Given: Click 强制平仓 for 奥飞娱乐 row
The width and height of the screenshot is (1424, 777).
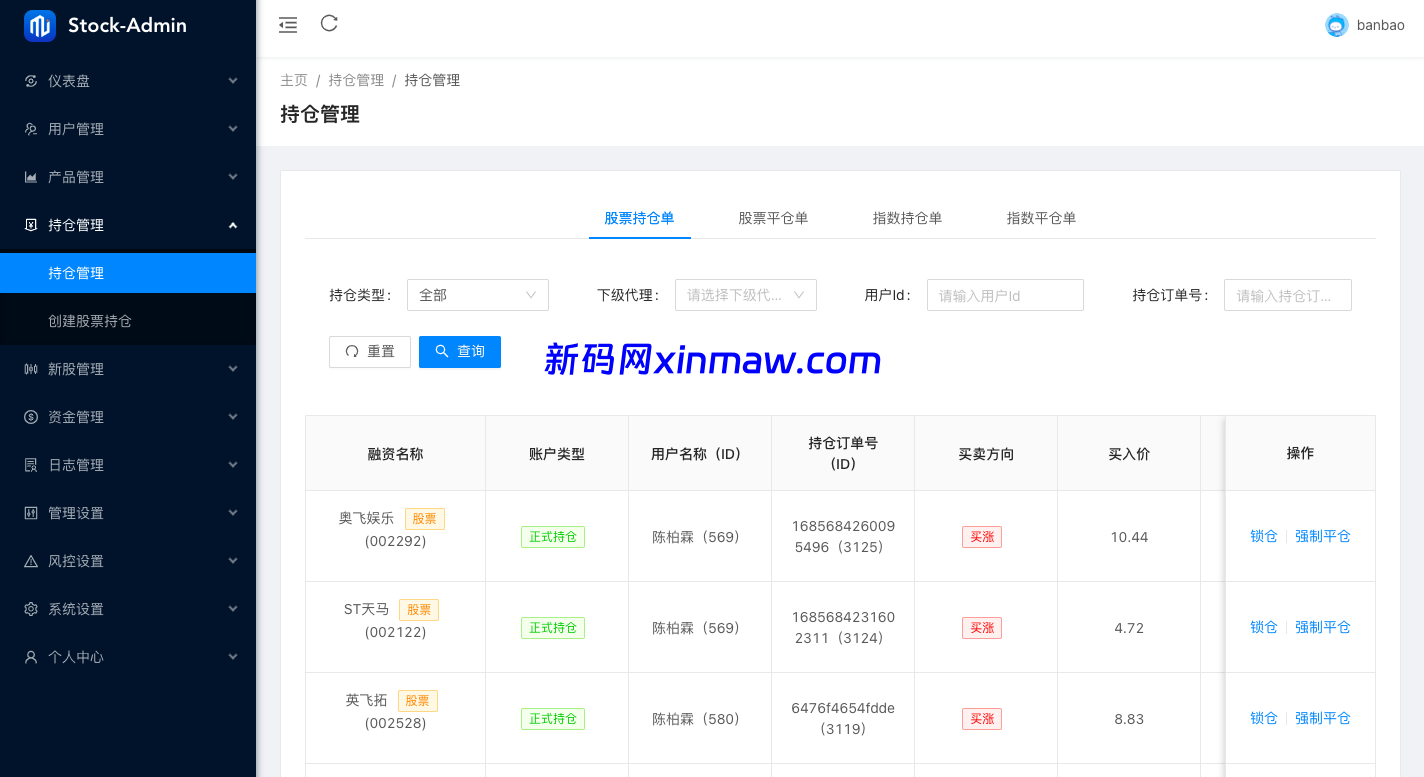Looking at the screenshot, I should point(1322,536).
